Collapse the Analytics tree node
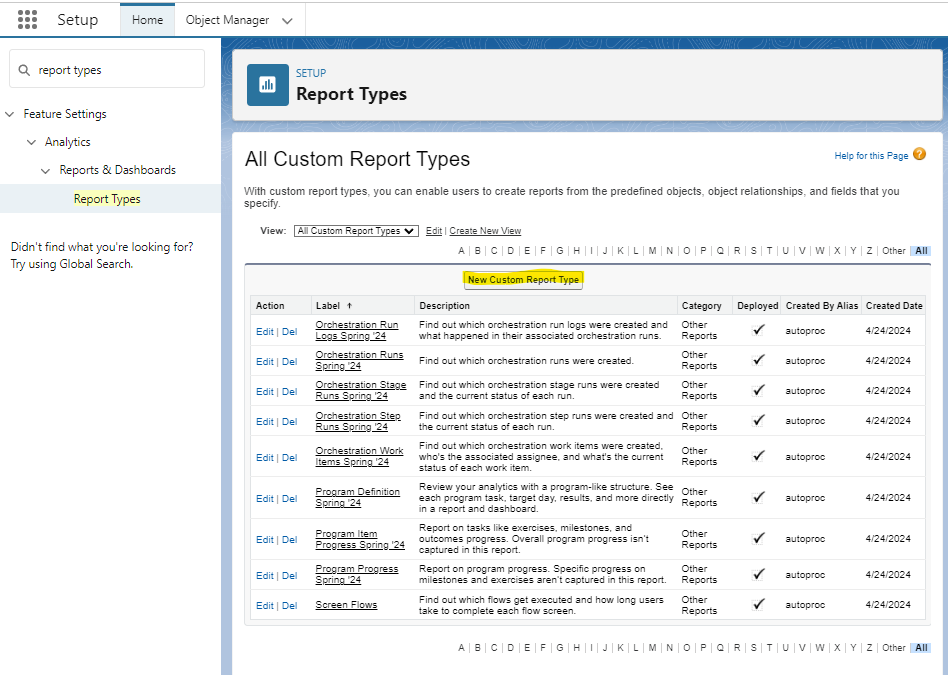The image size is (948, 675). [x=31, y=142]
